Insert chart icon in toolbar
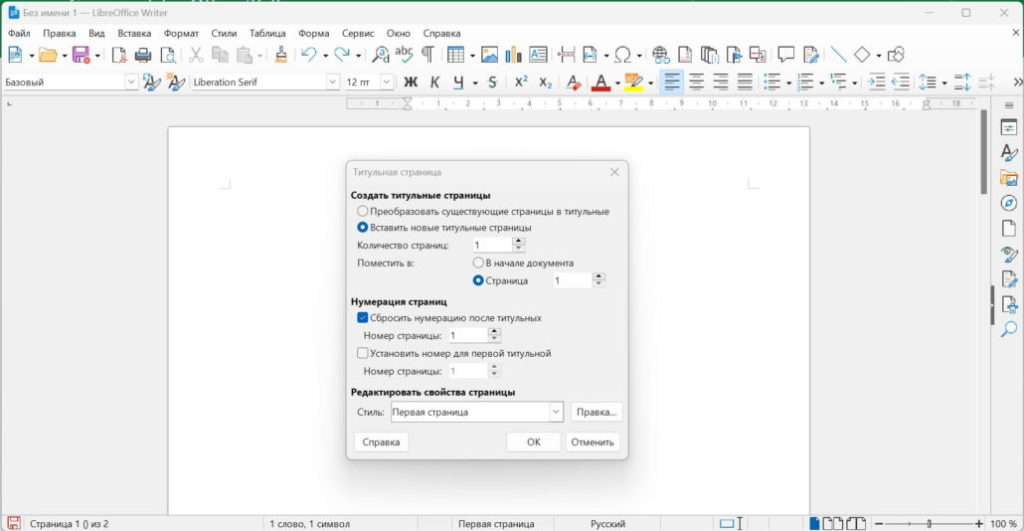This screenshot has height=531, width=1024. click(513, 55)
